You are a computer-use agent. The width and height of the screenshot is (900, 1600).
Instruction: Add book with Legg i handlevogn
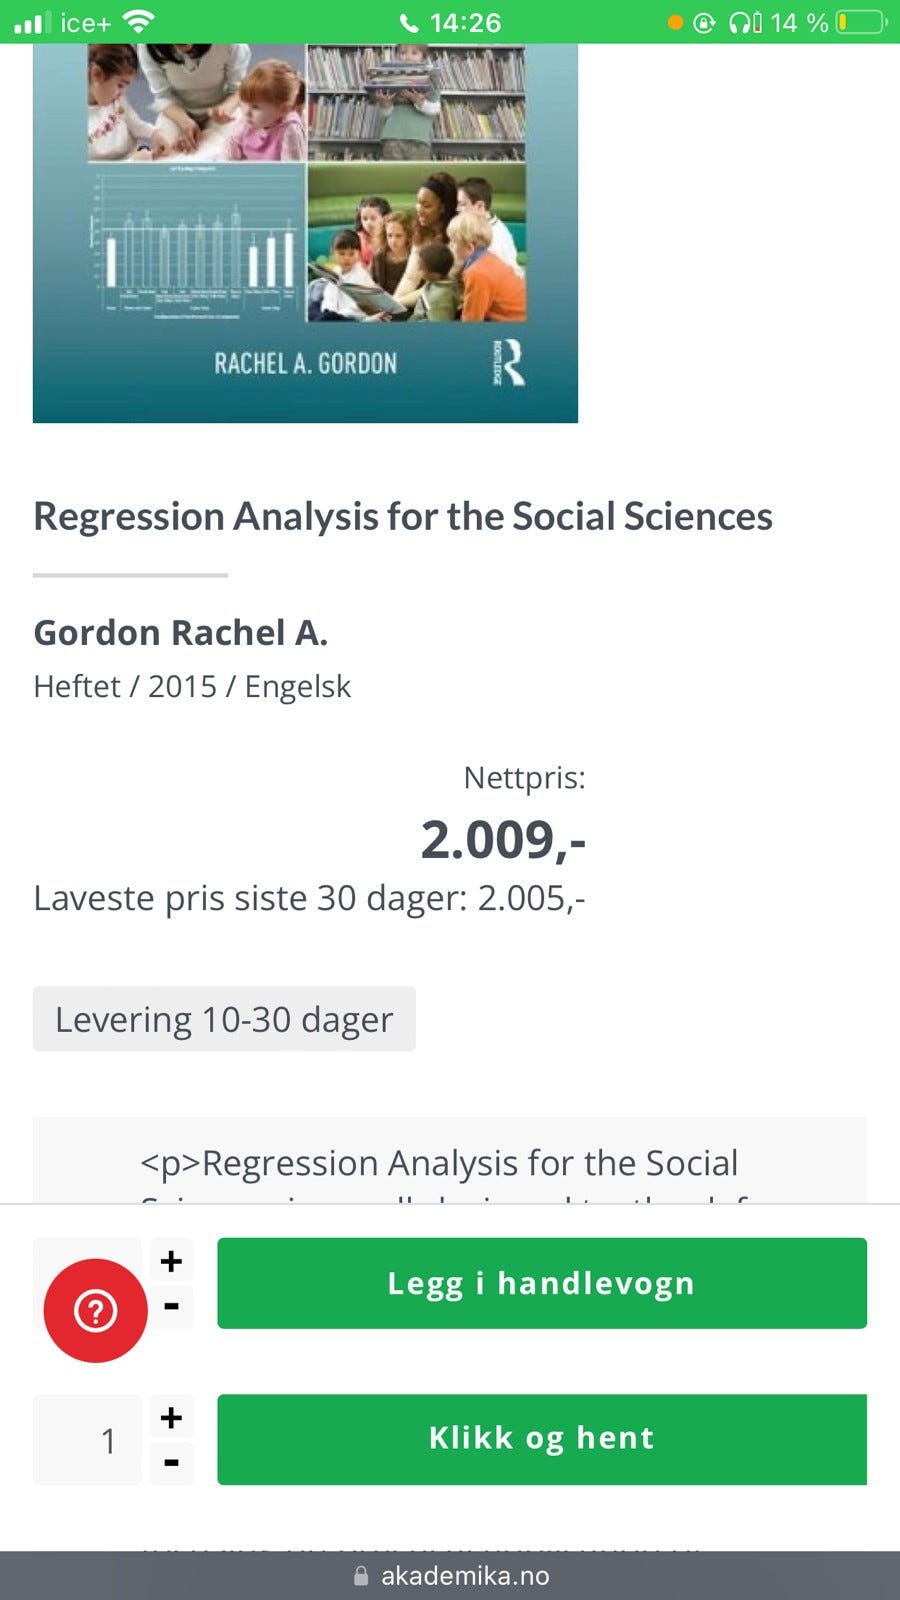tap(541, 1283)
